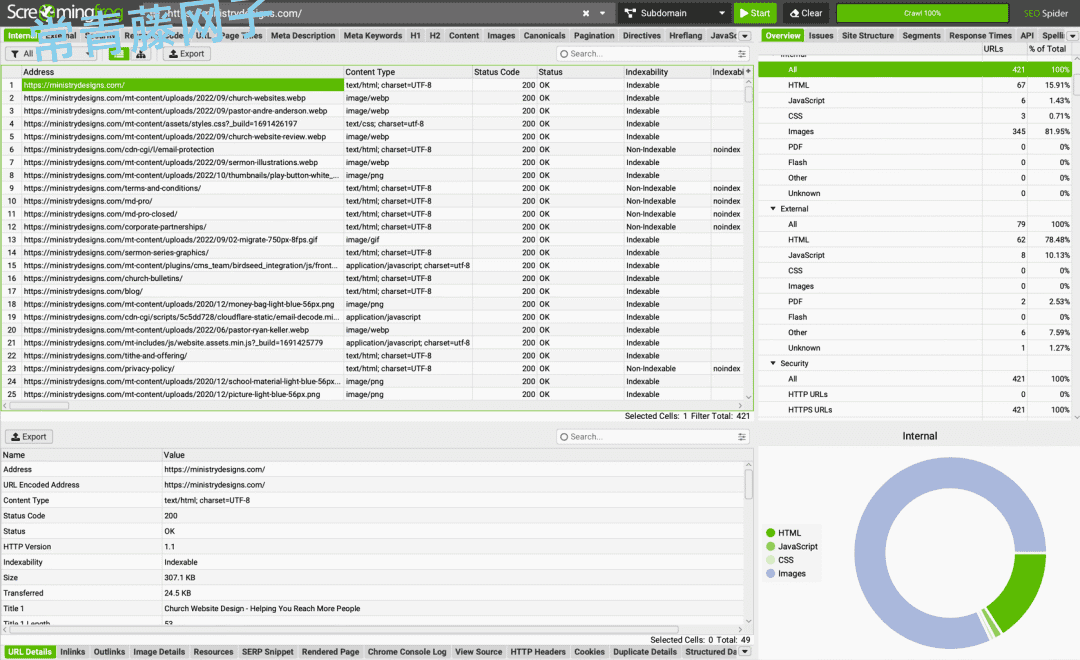This screenshot has width=1080, height=660.
Task: Collapse the External section in overview
Action: click(773, 209)
